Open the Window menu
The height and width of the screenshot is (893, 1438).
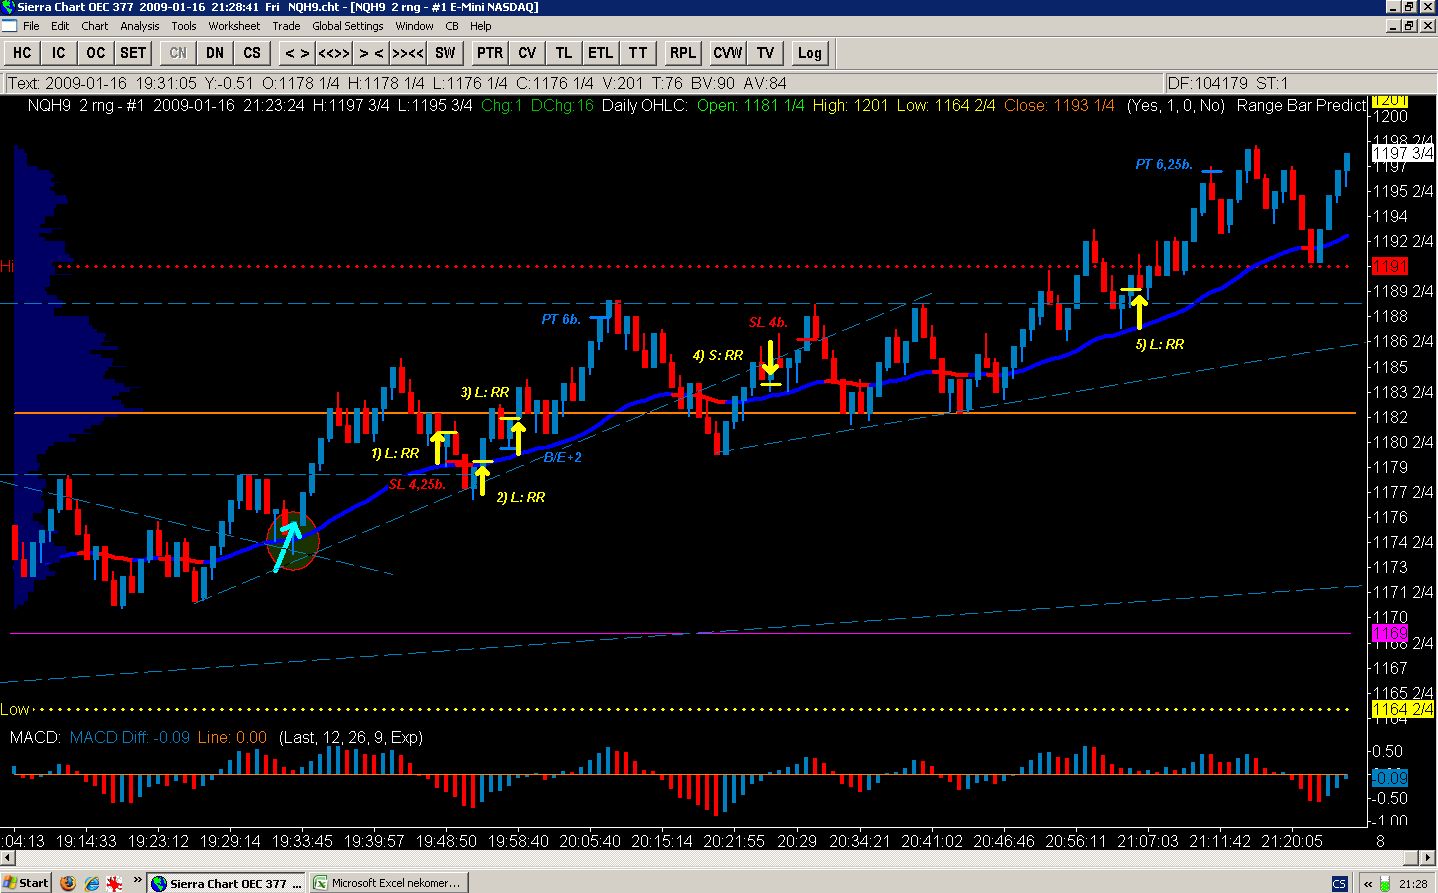(414, 26)
